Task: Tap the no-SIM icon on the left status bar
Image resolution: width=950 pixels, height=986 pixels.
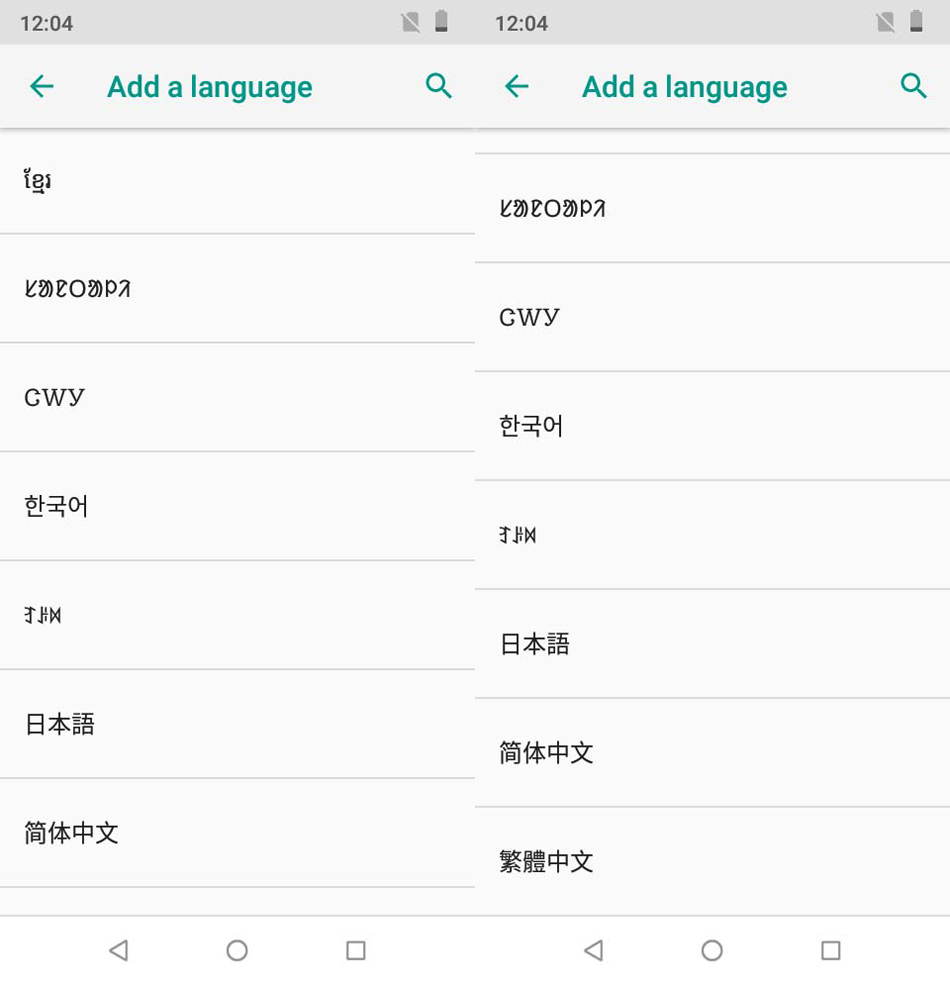Action: click(x=411, y=23)
